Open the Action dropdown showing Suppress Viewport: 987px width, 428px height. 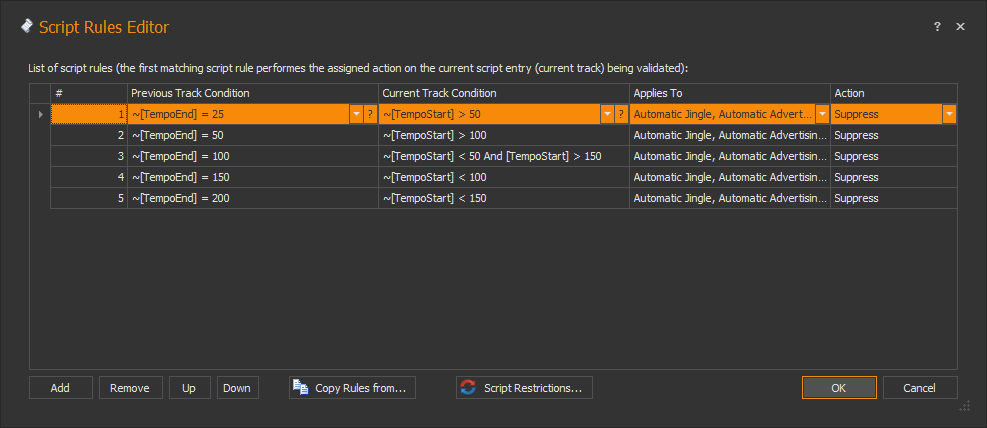click(x=948, y=114)
